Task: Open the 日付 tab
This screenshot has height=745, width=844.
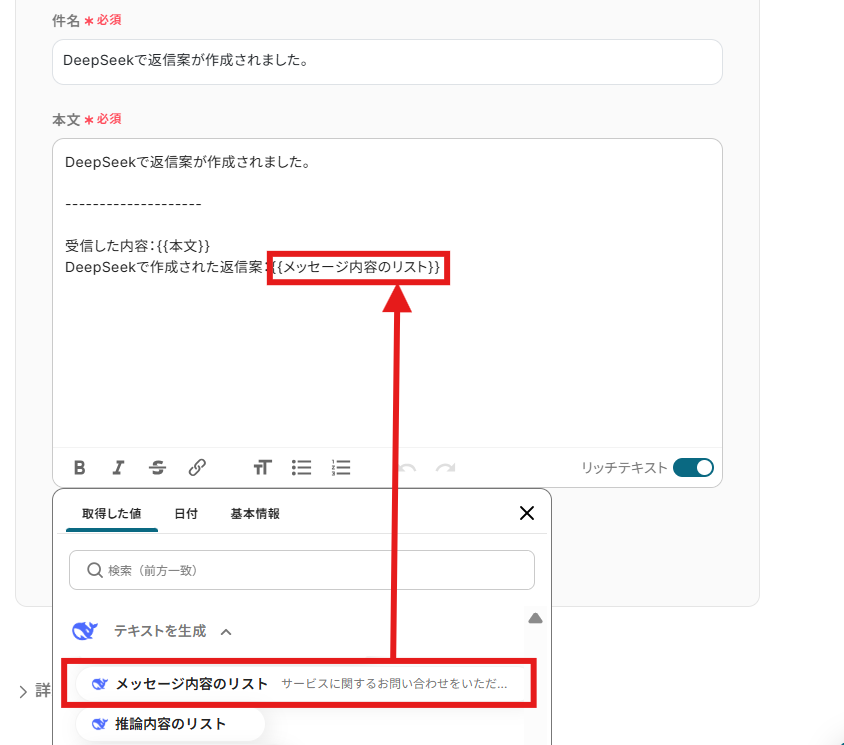Action: click(186, 514)
